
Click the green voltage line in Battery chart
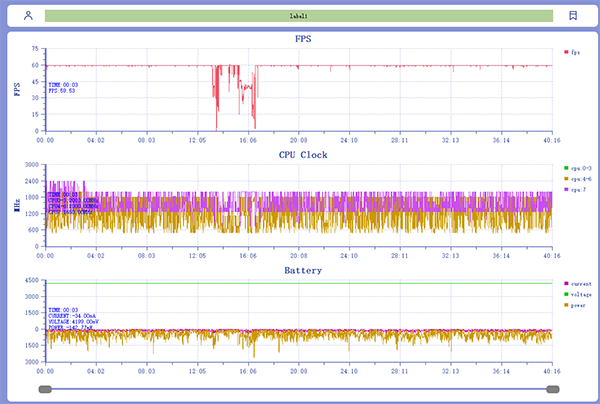point(300,283)
